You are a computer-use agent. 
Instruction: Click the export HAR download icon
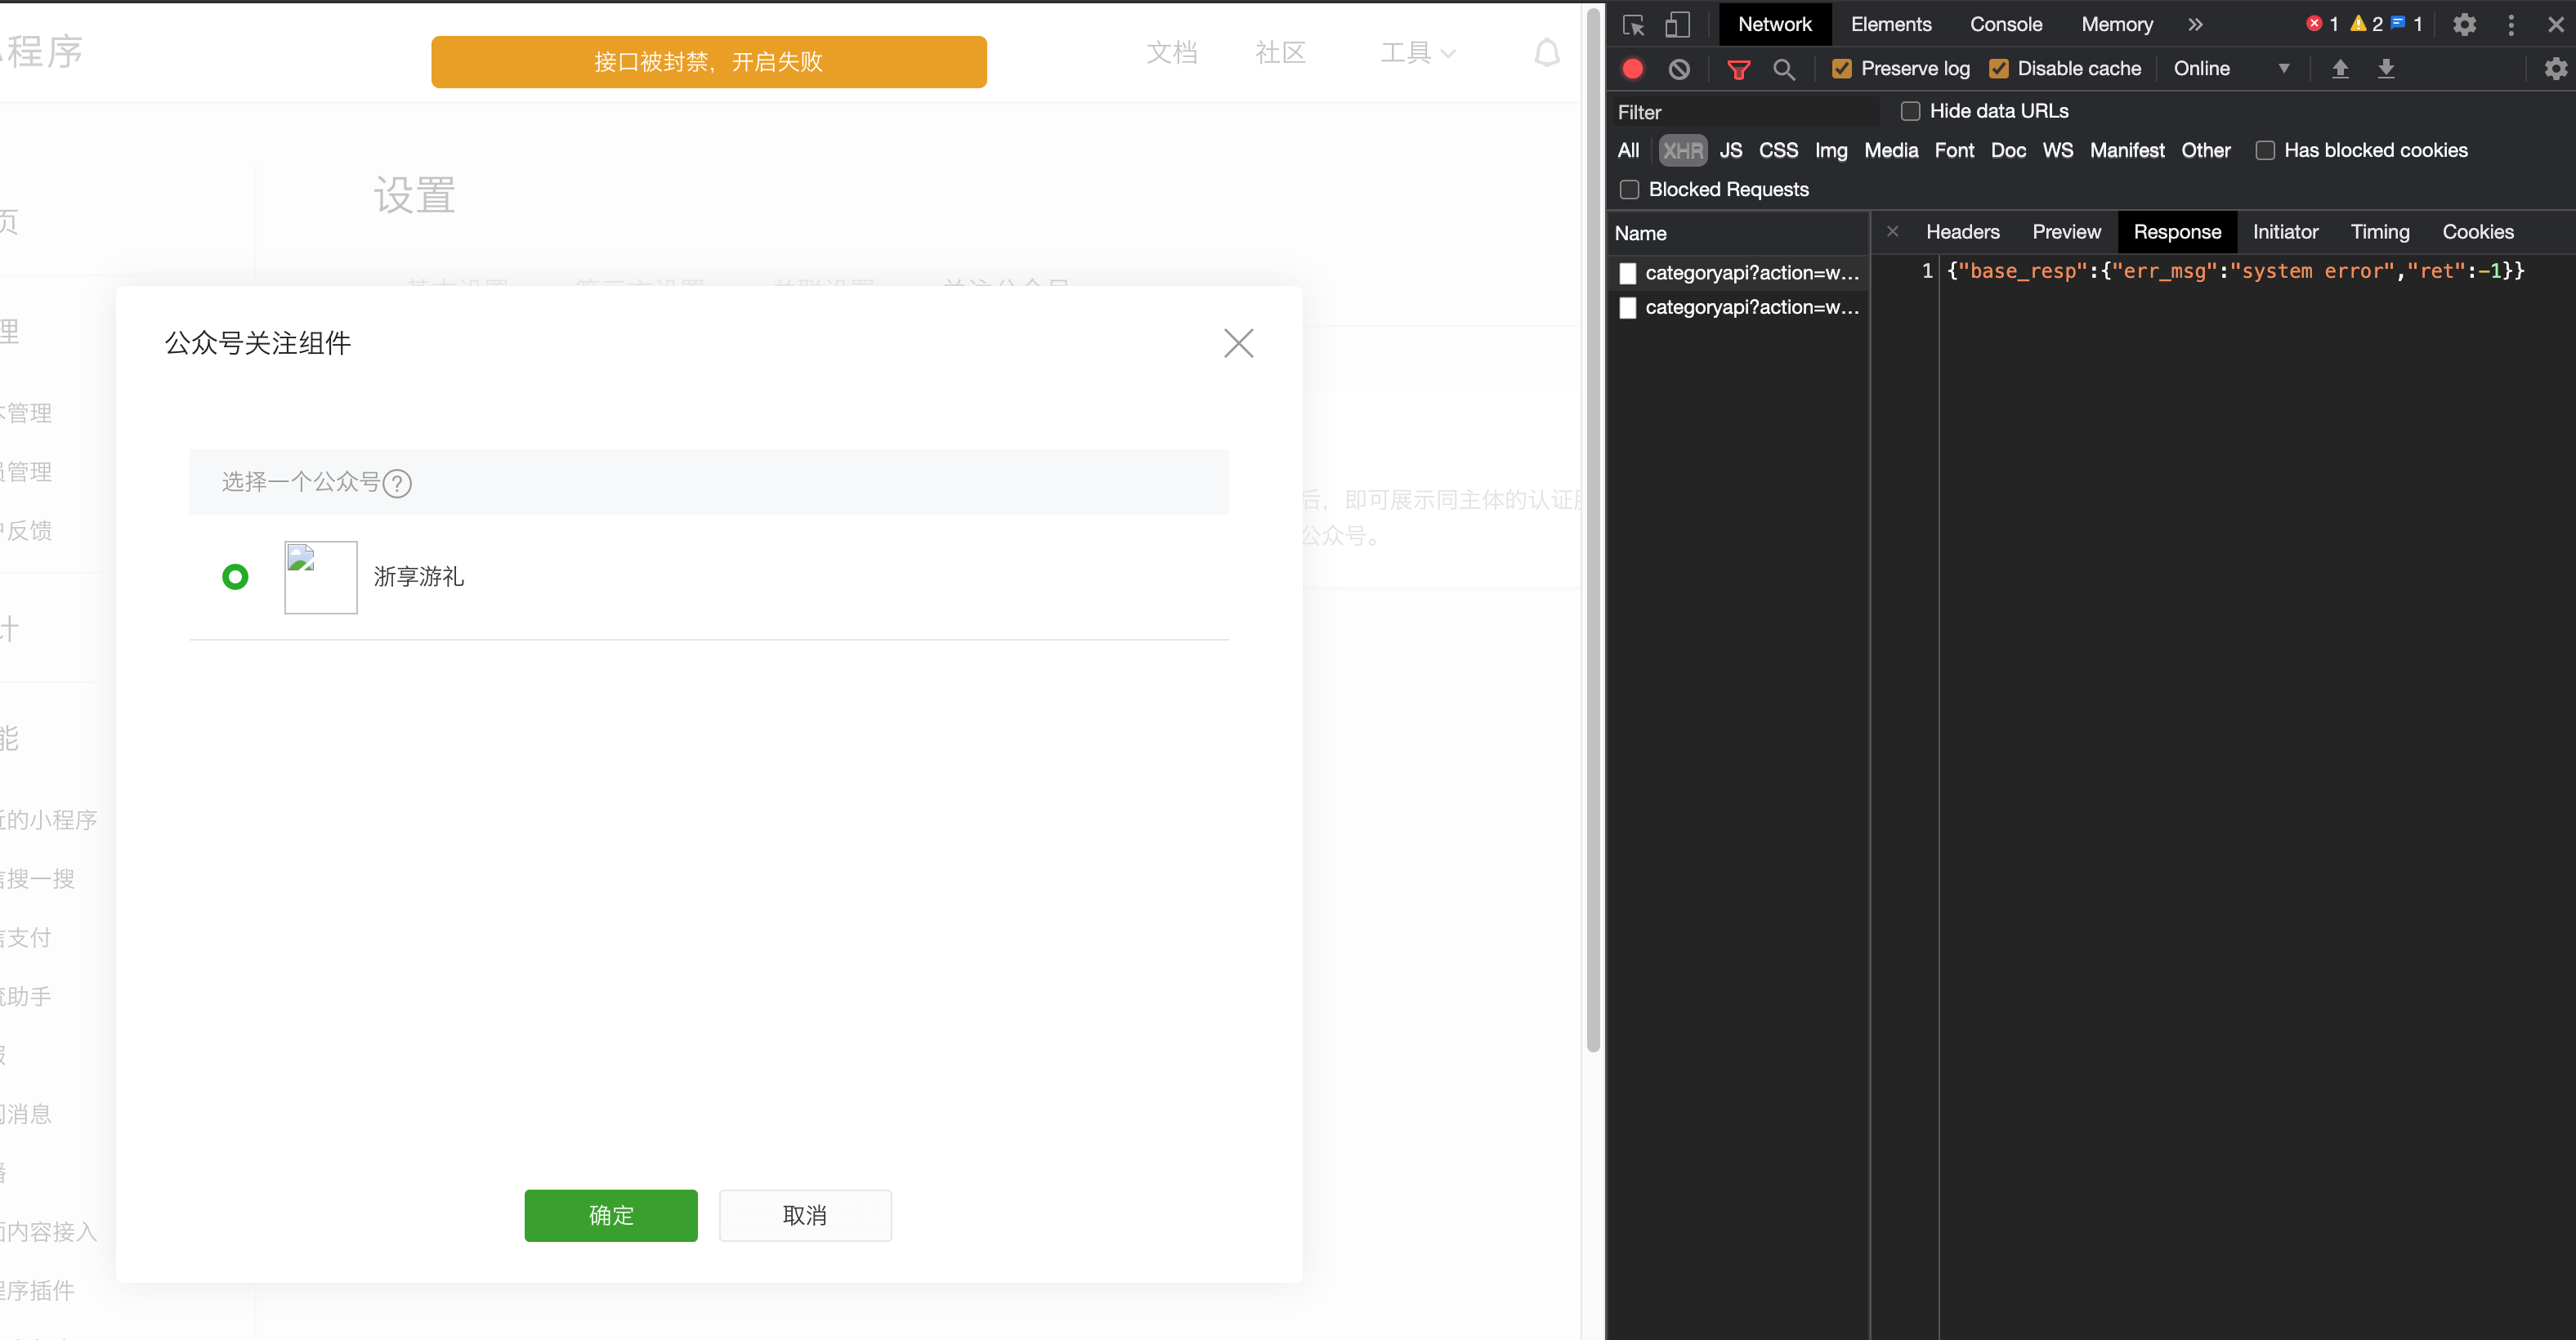pyautogui.click(x=2386, y=69)
